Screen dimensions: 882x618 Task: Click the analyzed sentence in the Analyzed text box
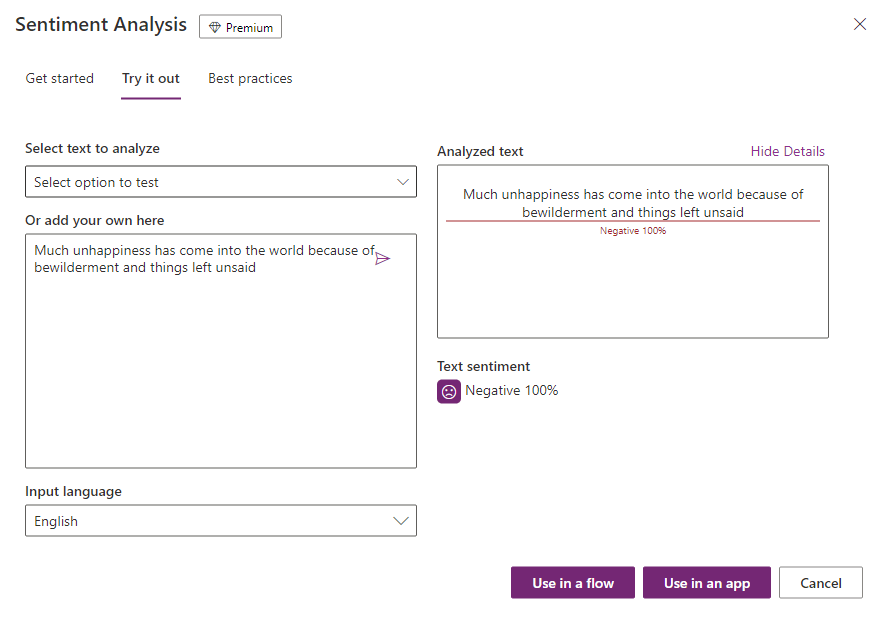[632, 203]
